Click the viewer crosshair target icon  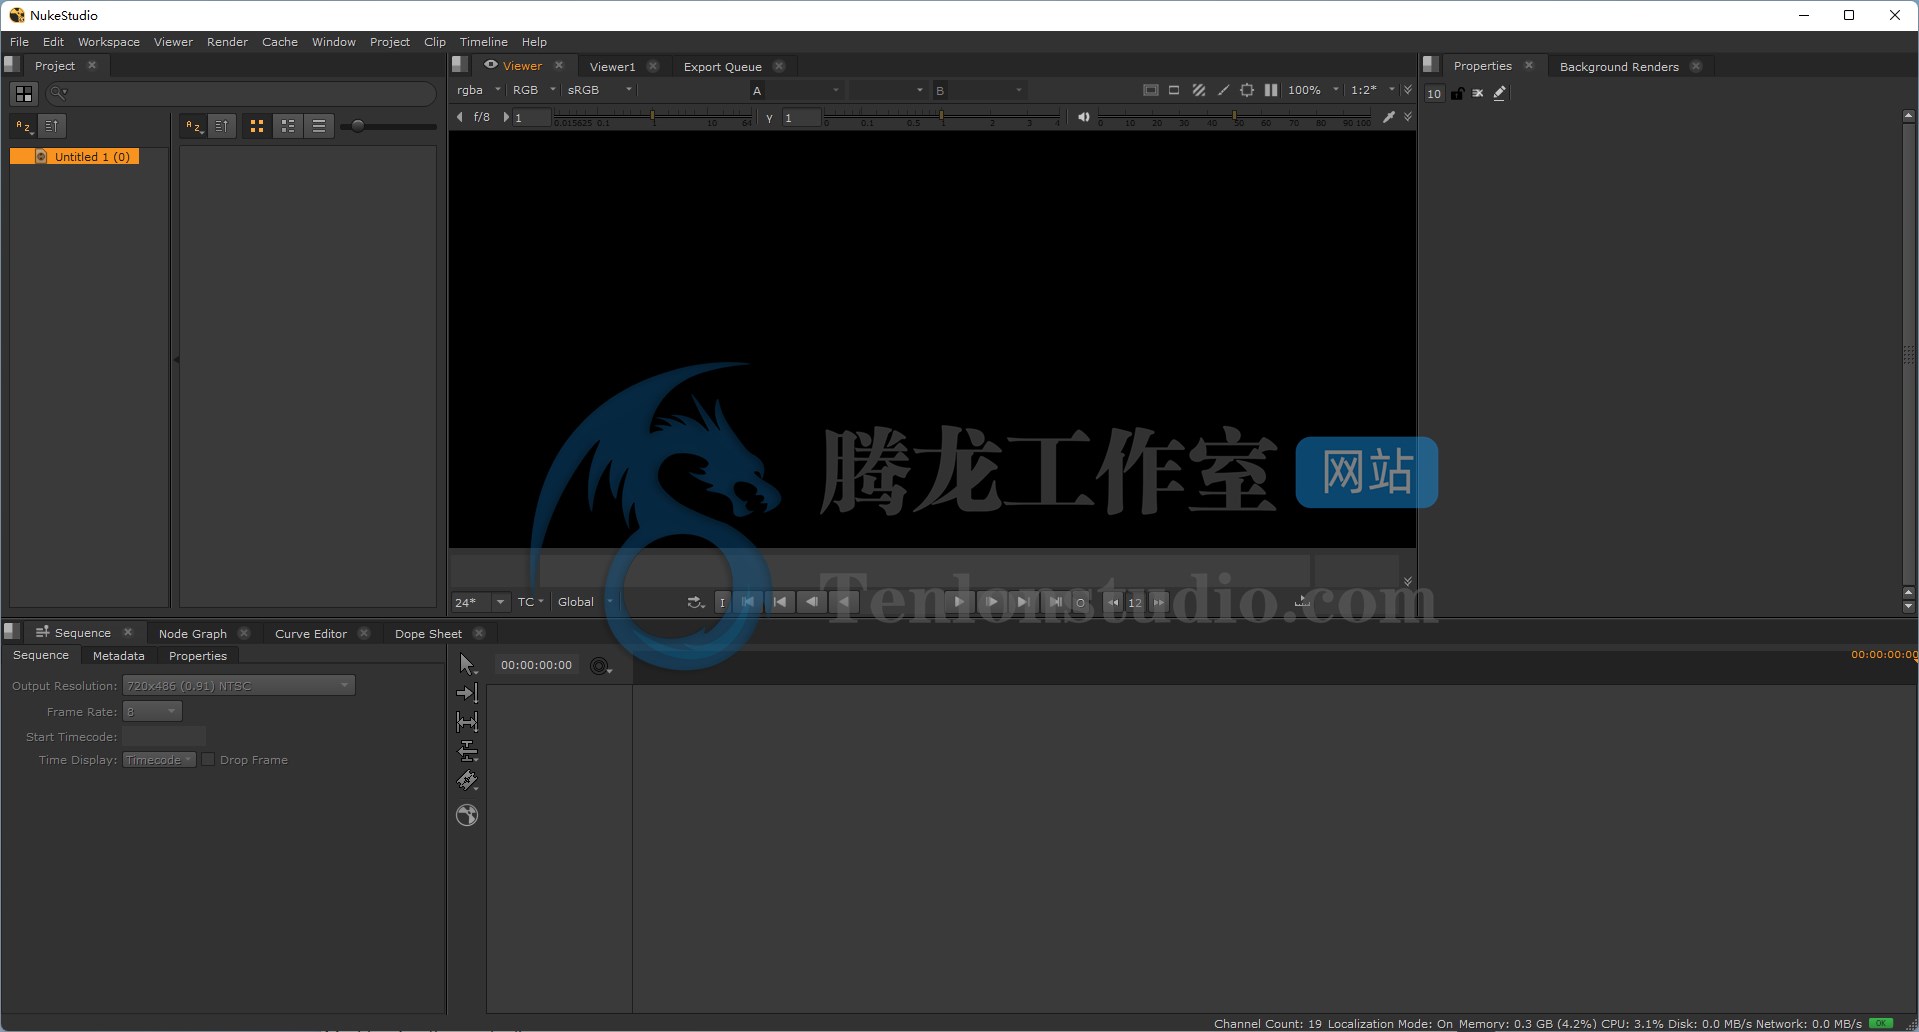point(1247,90)
